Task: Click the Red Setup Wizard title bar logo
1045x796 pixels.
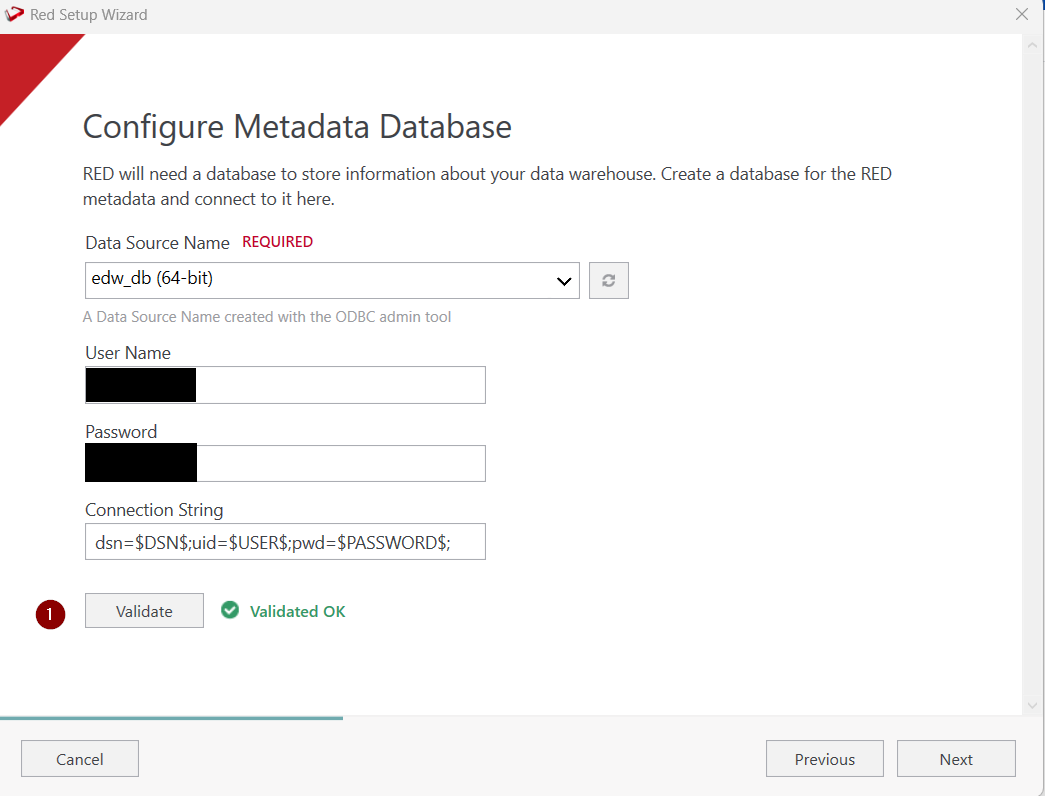Action: pyautogui.click(x=15, y=15)
